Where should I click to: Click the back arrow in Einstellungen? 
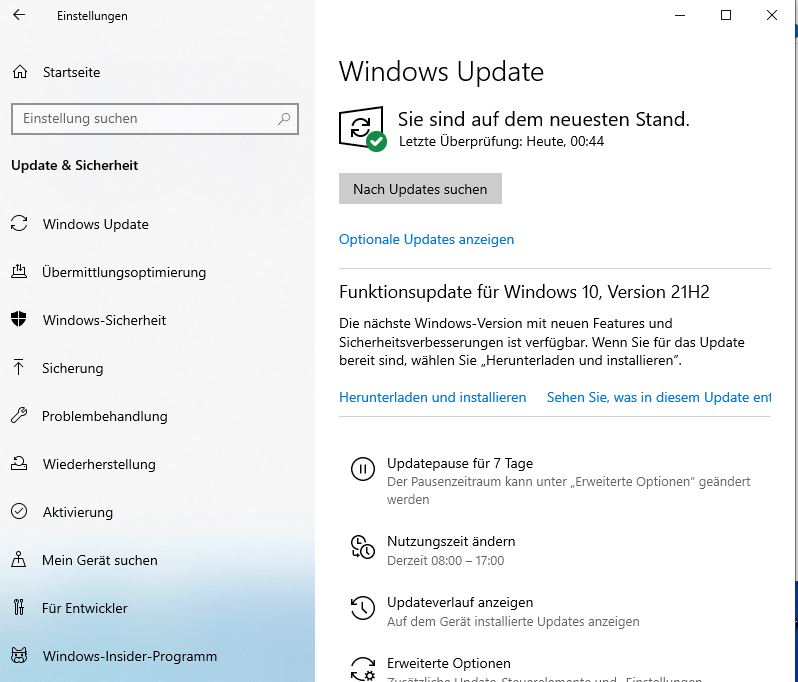[x=19, y=15]
